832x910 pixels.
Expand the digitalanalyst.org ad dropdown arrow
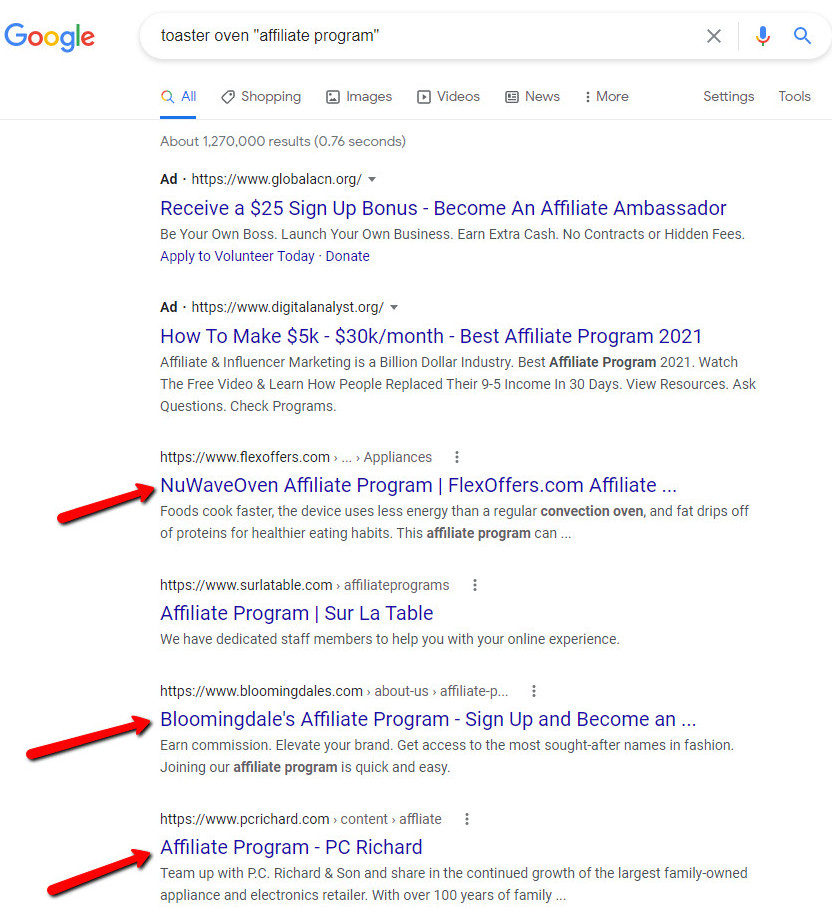pyautogui.click(x=394, y=307)
